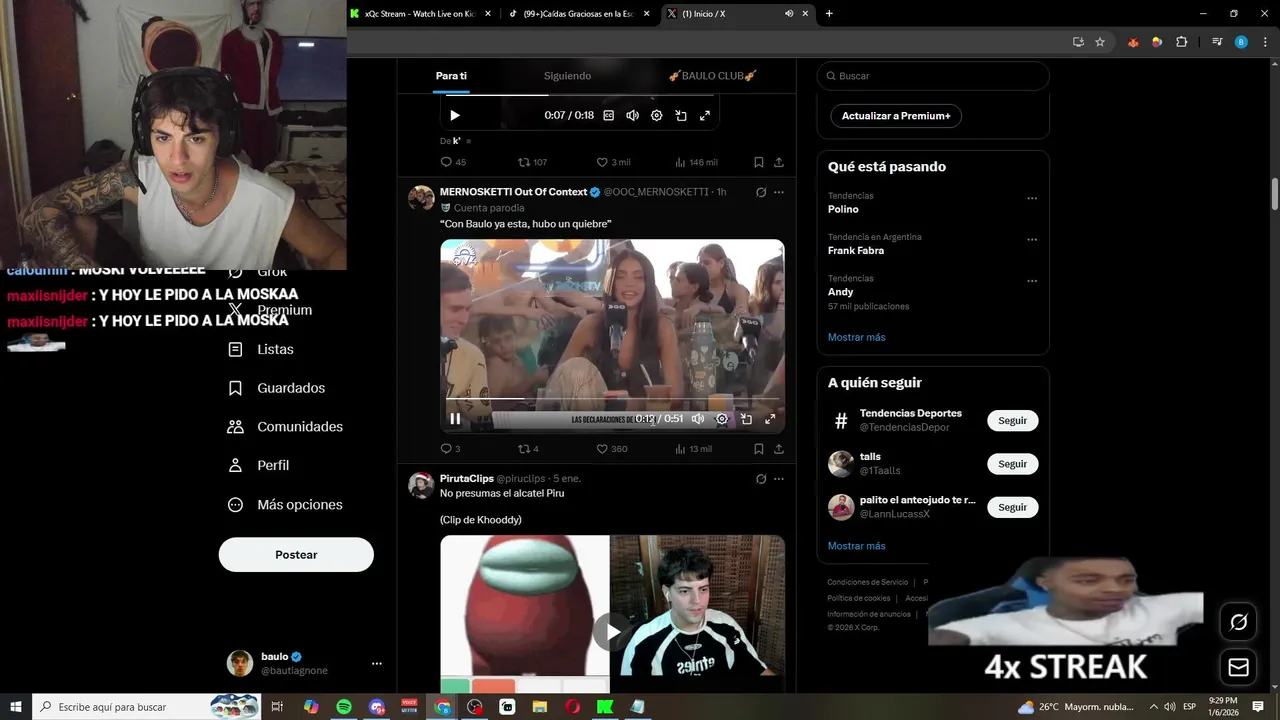1280x720 pixels.
Task: Open Windows Start menu
Action: (16, 707)
